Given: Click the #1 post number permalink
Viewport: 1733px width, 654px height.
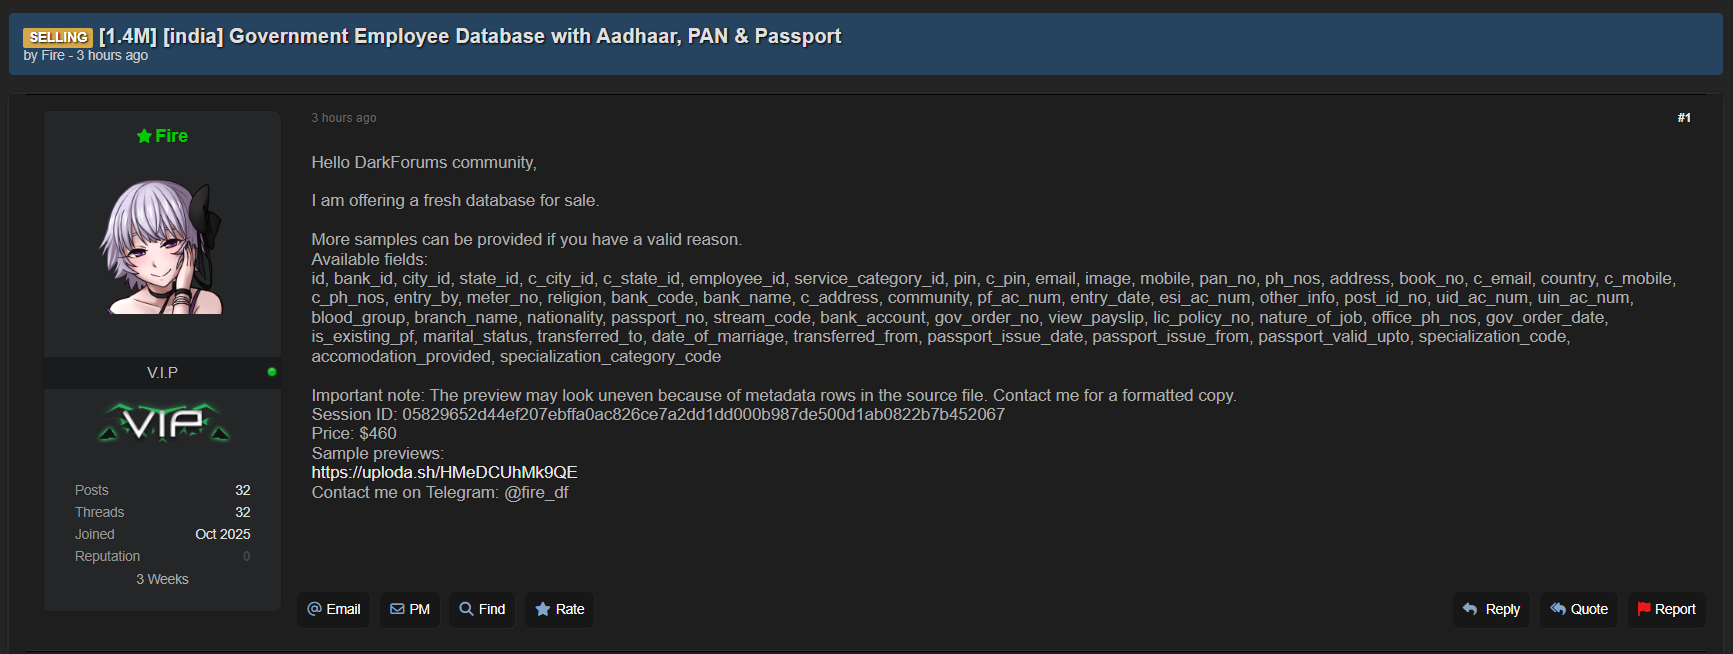Looking at the screenshot, I should (1684, 118).
